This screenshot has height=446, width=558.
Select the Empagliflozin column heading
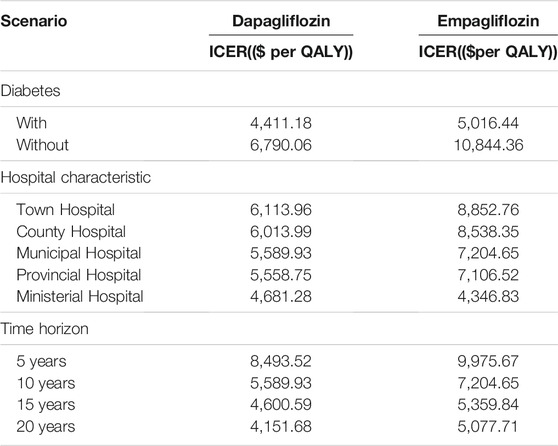point(488,21)
